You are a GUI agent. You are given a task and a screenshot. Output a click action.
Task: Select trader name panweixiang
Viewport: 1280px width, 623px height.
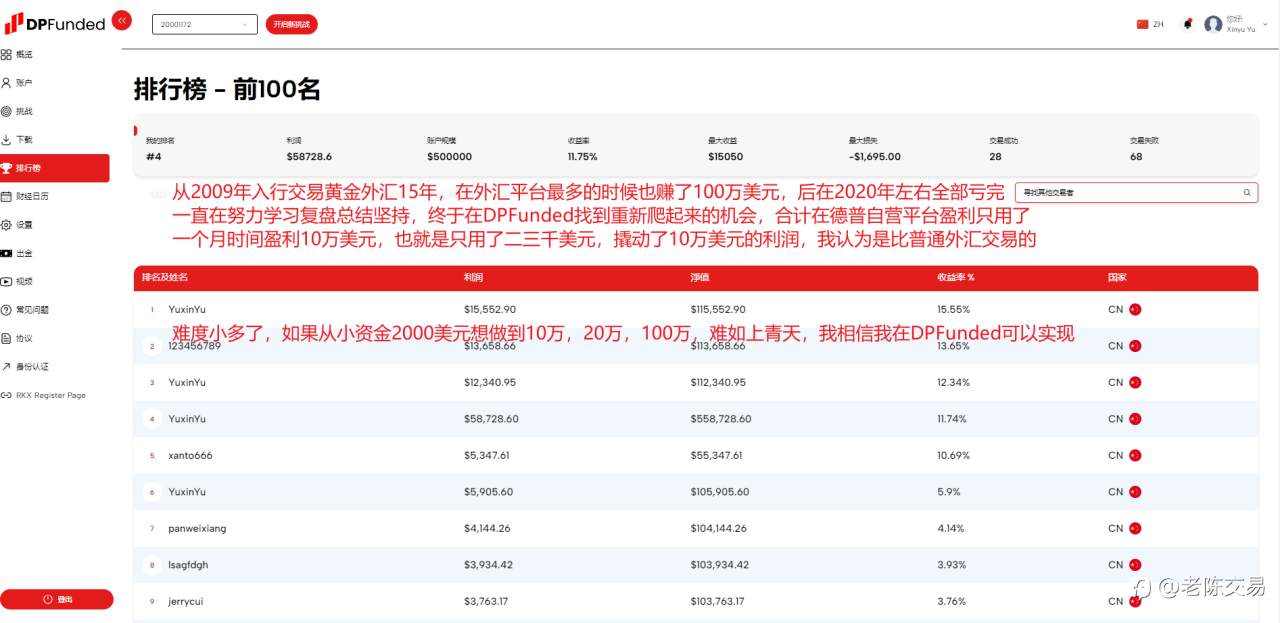(197, 528)
